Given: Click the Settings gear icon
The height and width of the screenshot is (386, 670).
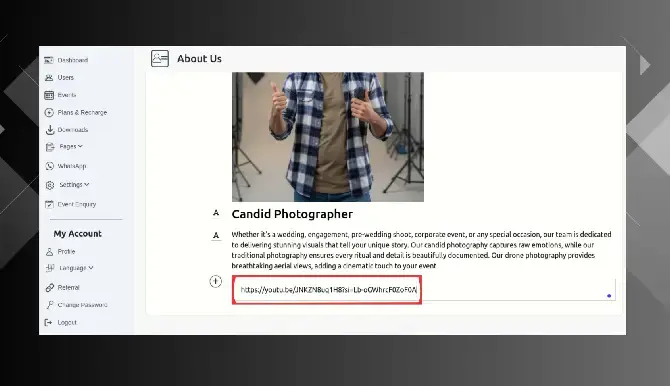Looking at the screenshot, I should pos(50,185).
